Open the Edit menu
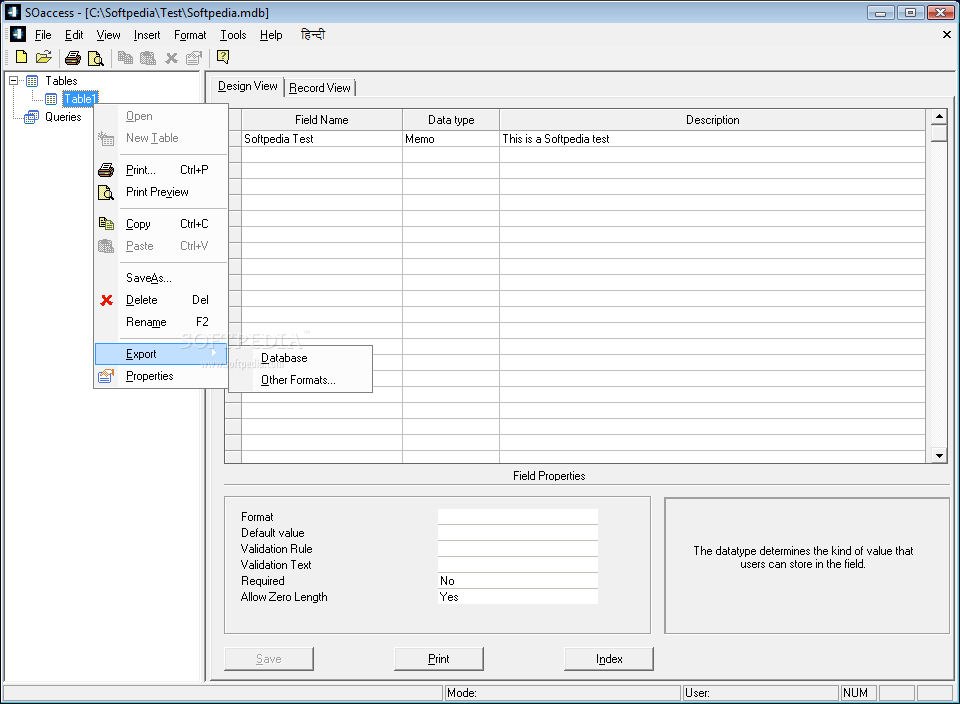 tap(74, 35)
